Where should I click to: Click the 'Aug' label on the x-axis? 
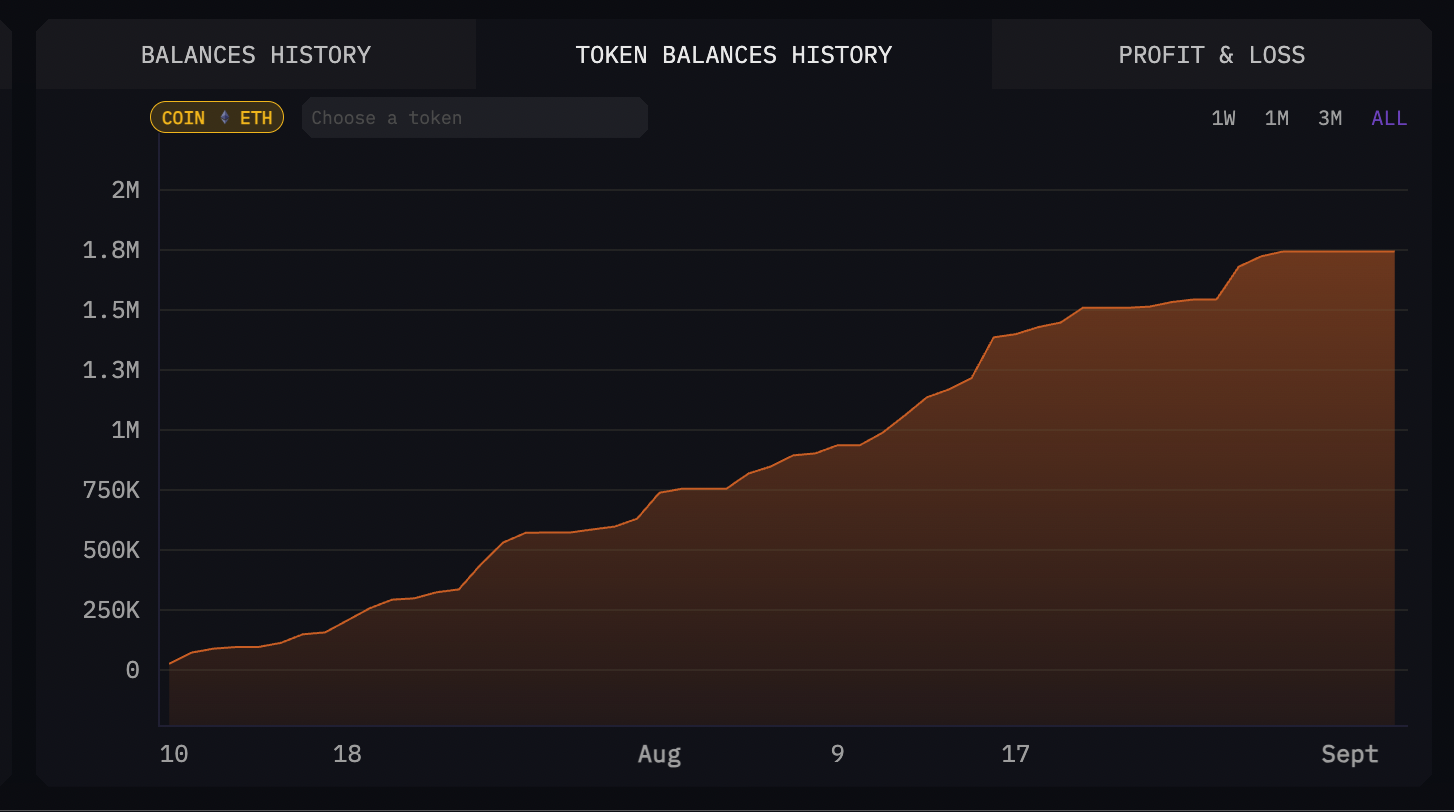point(659,754)
